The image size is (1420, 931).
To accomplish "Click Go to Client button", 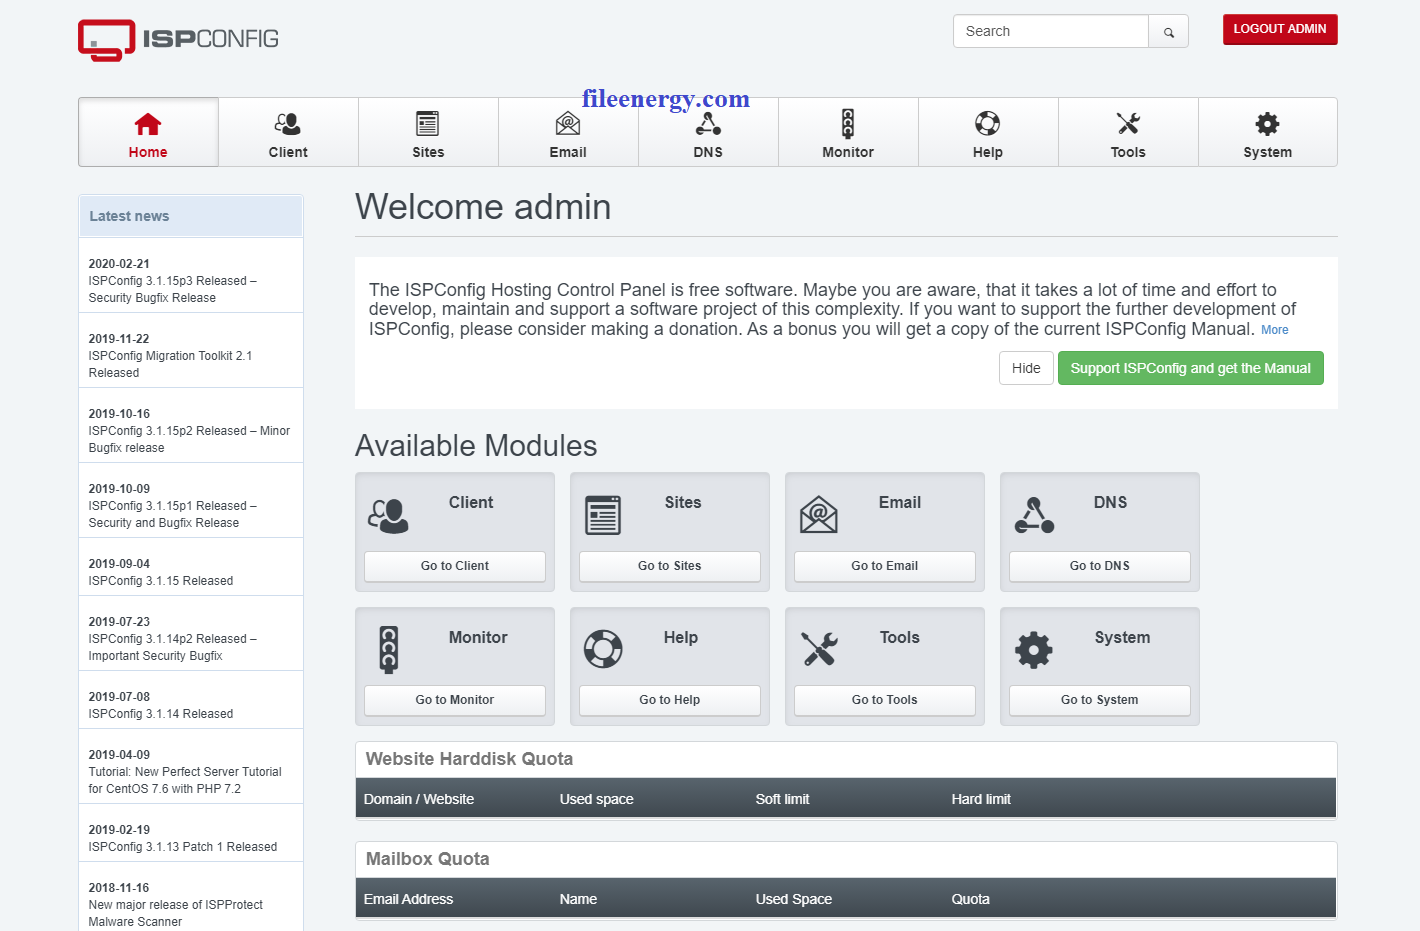I will pos(455,566).
